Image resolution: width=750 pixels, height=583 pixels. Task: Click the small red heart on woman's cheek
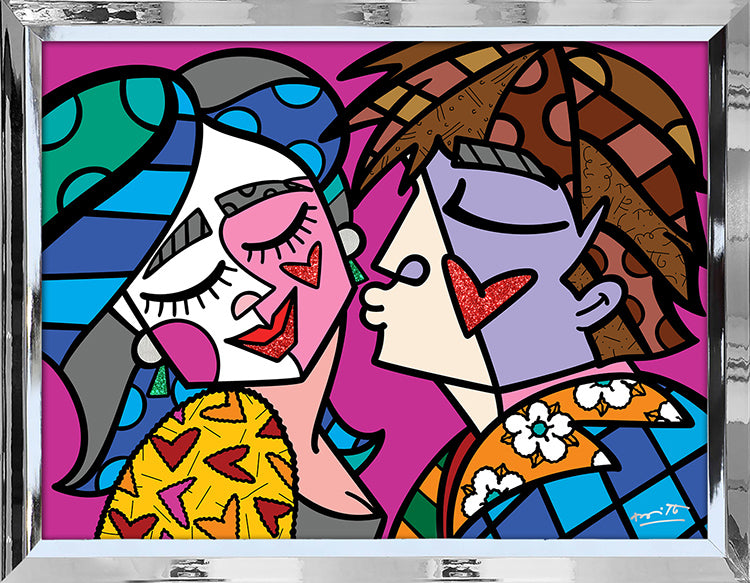coord(304,265)
